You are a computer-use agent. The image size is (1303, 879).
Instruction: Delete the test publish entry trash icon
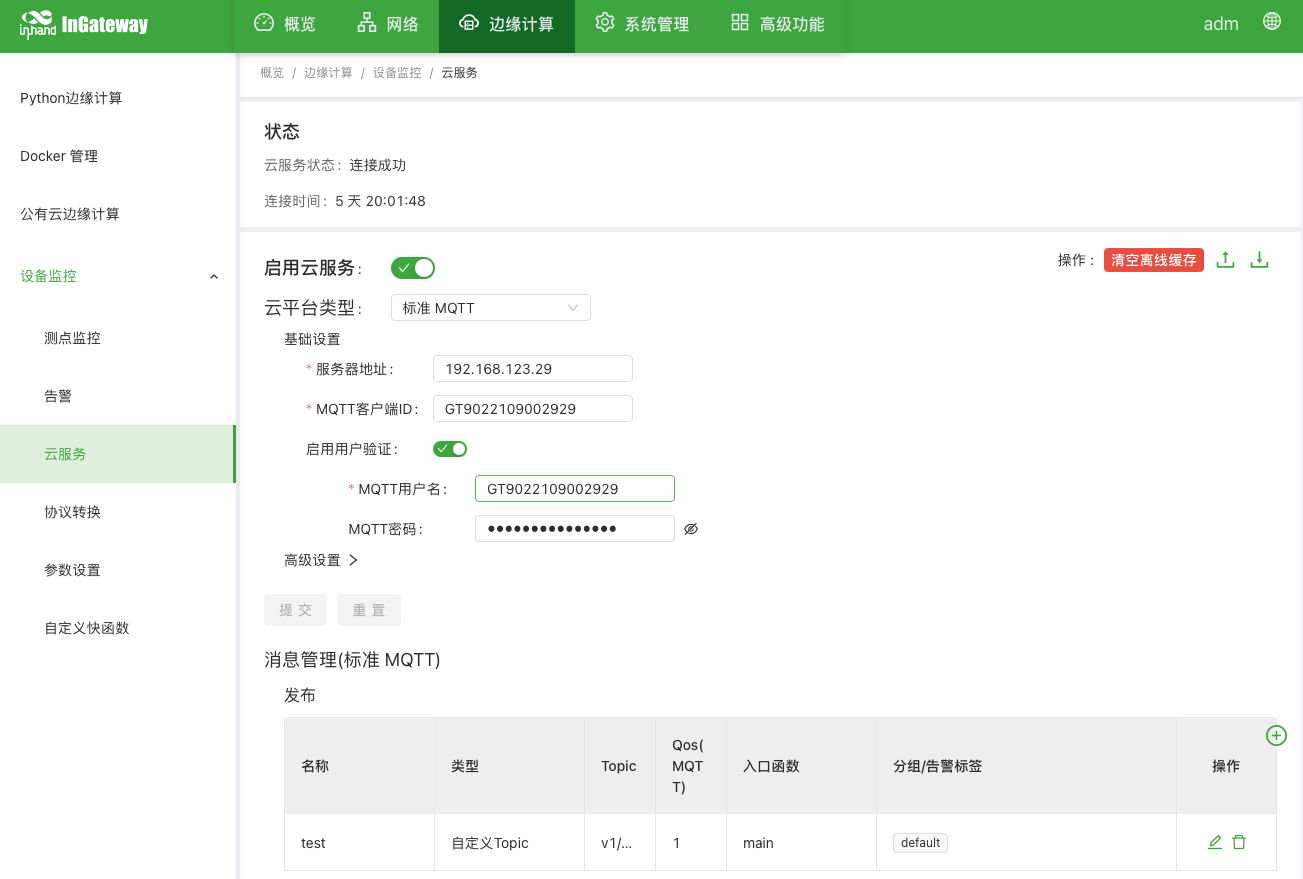pyautogui.click(x=1239, y=842)
